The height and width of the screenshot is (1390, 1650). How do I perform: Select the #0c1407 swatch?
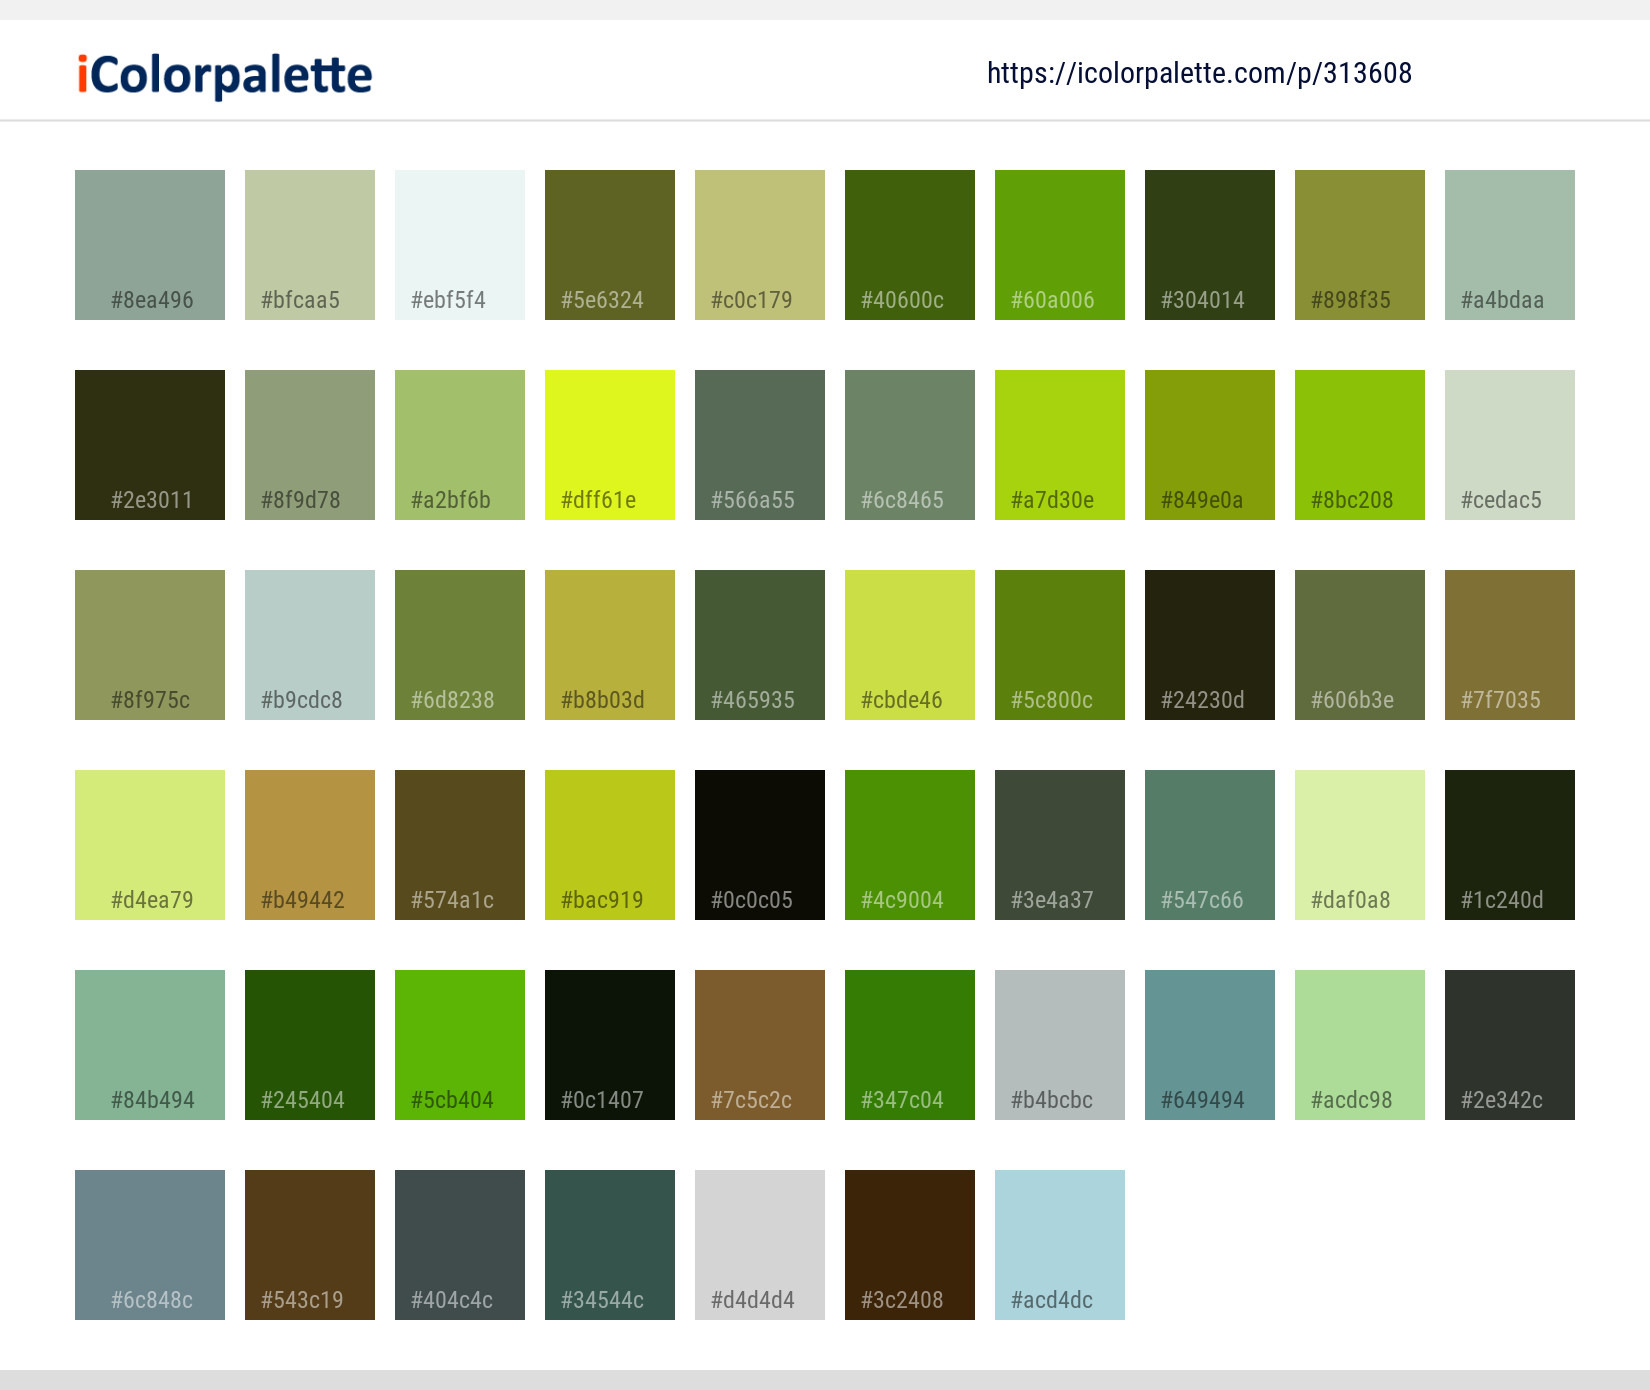(610, 1045)
